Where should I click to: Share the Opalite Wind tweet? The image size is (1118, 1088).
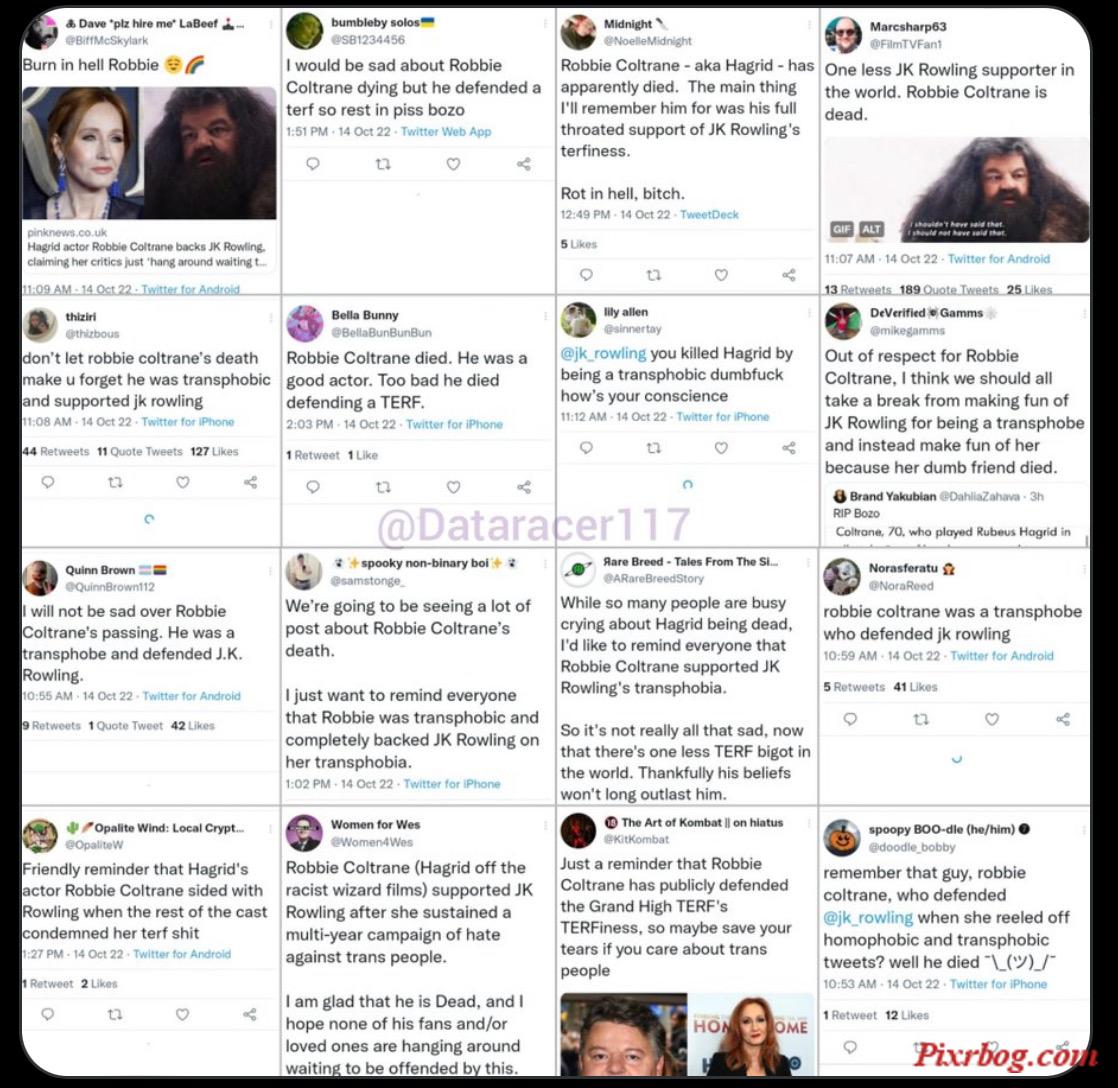(250, 1015)
